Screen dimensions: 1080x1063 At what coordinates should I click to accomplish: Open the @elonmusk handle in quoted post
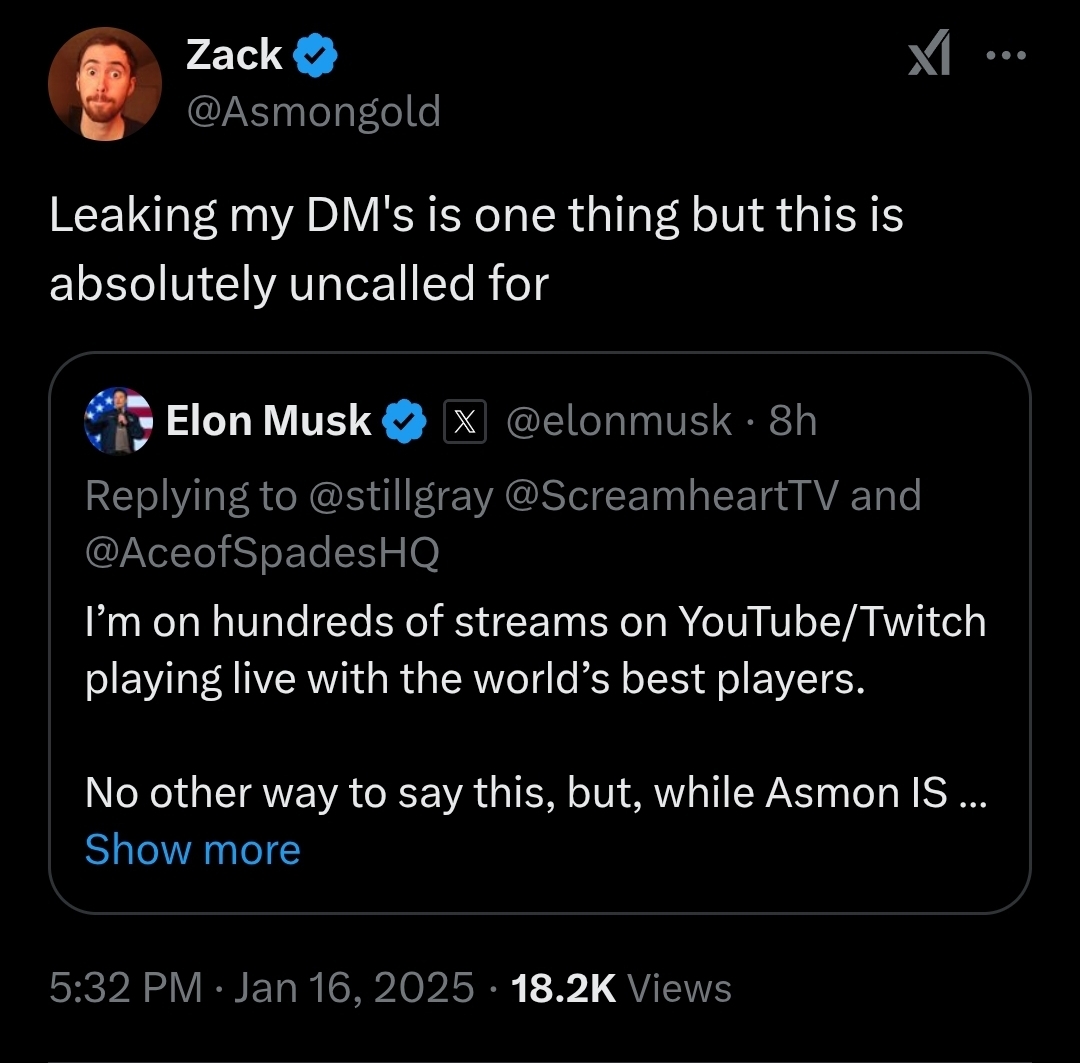click(x=619, y=421)
